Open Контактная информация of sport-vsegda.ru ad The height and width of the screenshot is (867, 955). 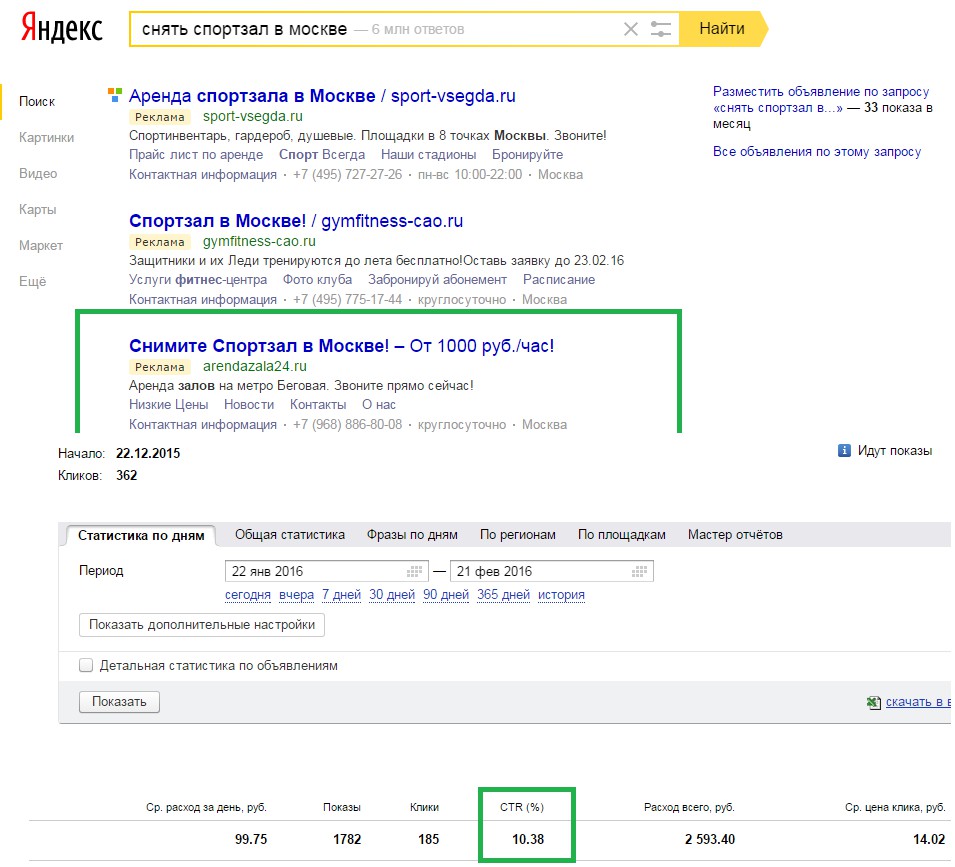coord(203,175)
